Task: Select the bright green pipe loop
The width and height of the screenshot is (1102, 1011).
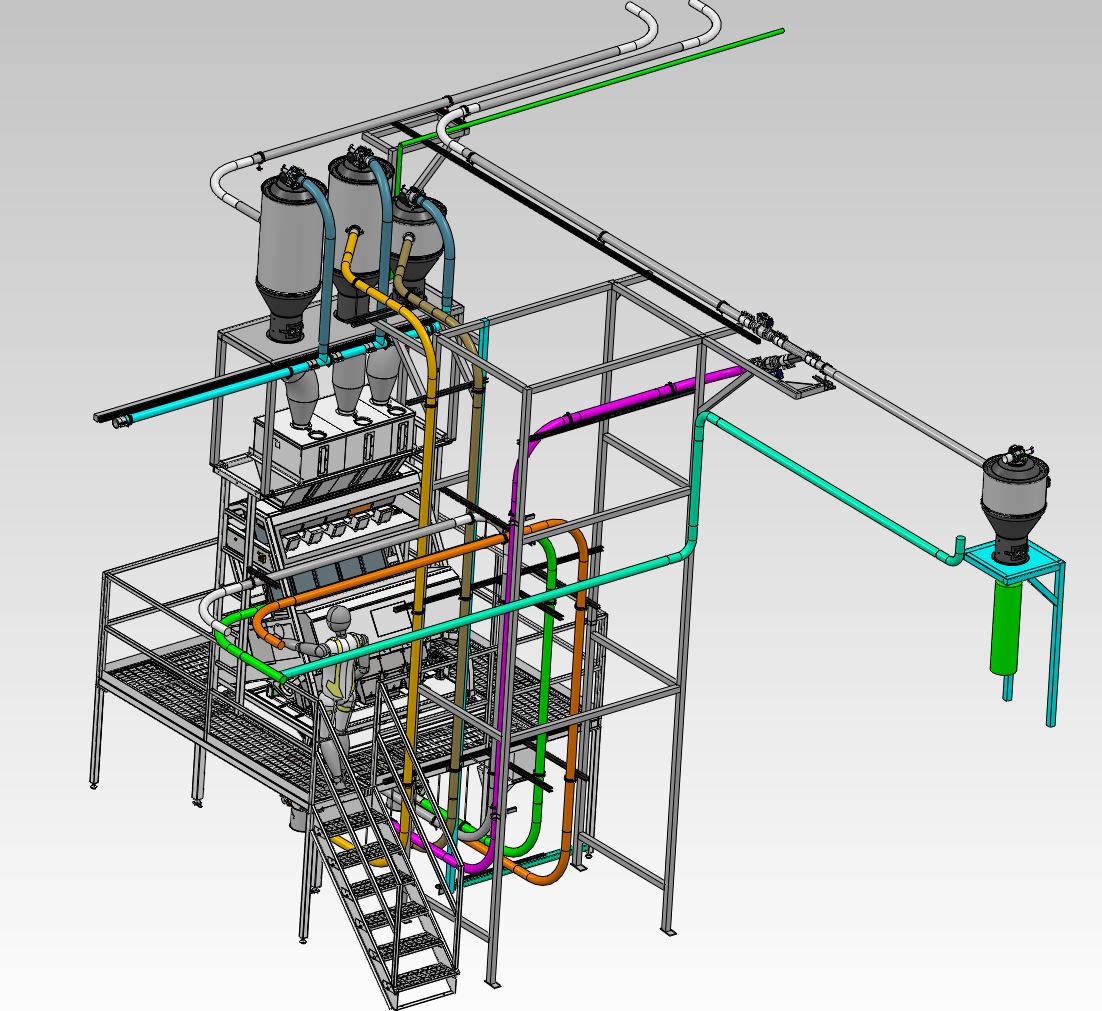Action: pyautogui.click(x=547, y=700)
